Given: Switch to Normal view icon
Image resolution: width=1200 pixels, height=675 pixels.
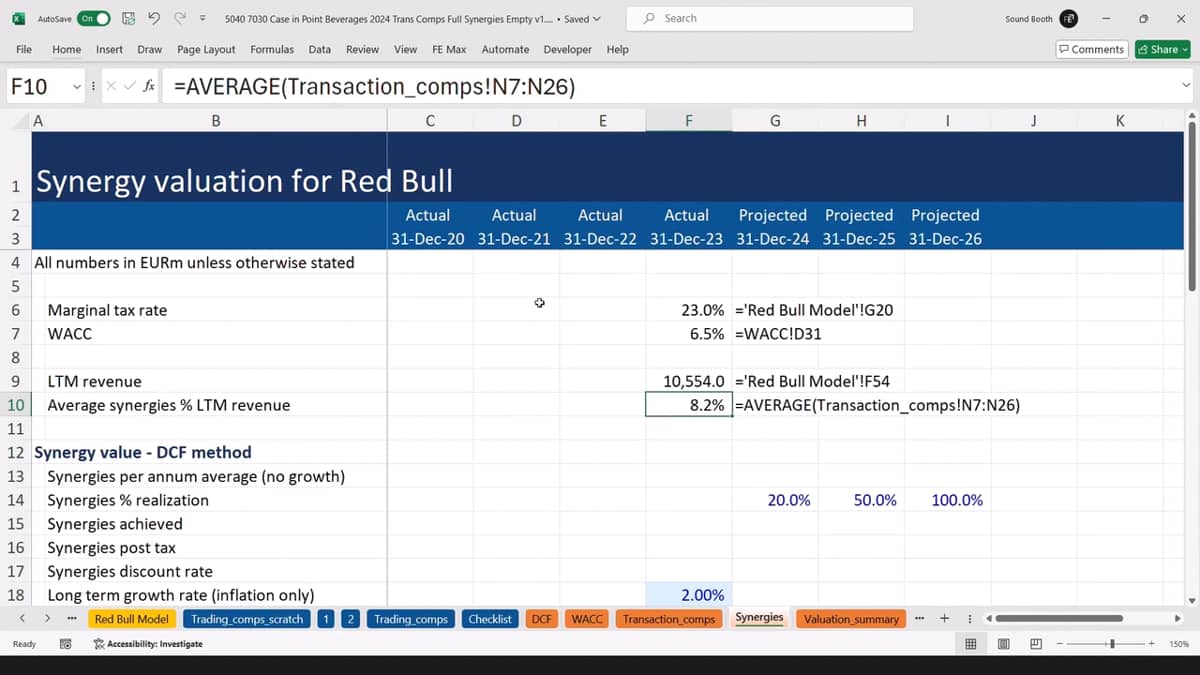Looking at the screenshot, I should (x=970, y=644).
